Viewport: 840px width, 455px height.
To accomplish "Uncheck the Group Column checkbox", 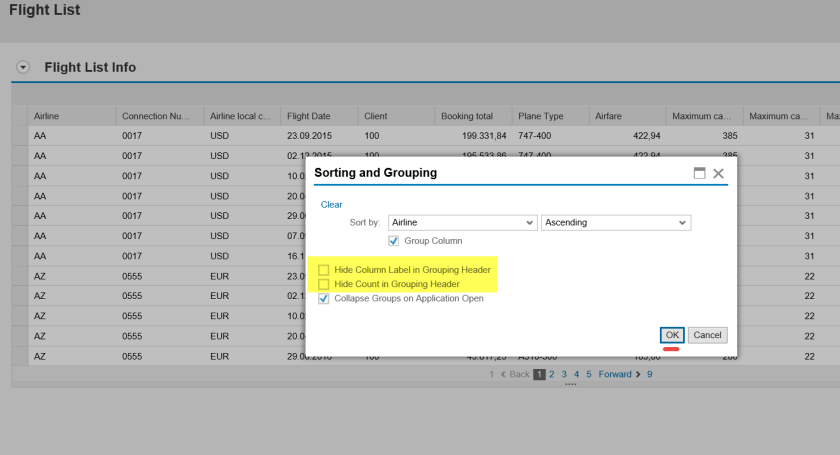I will coord(394,241).
